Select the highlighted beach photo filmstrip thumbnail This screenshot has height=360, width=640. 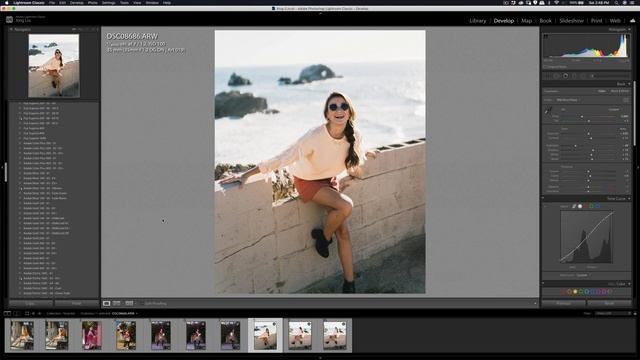coord(265,335)
